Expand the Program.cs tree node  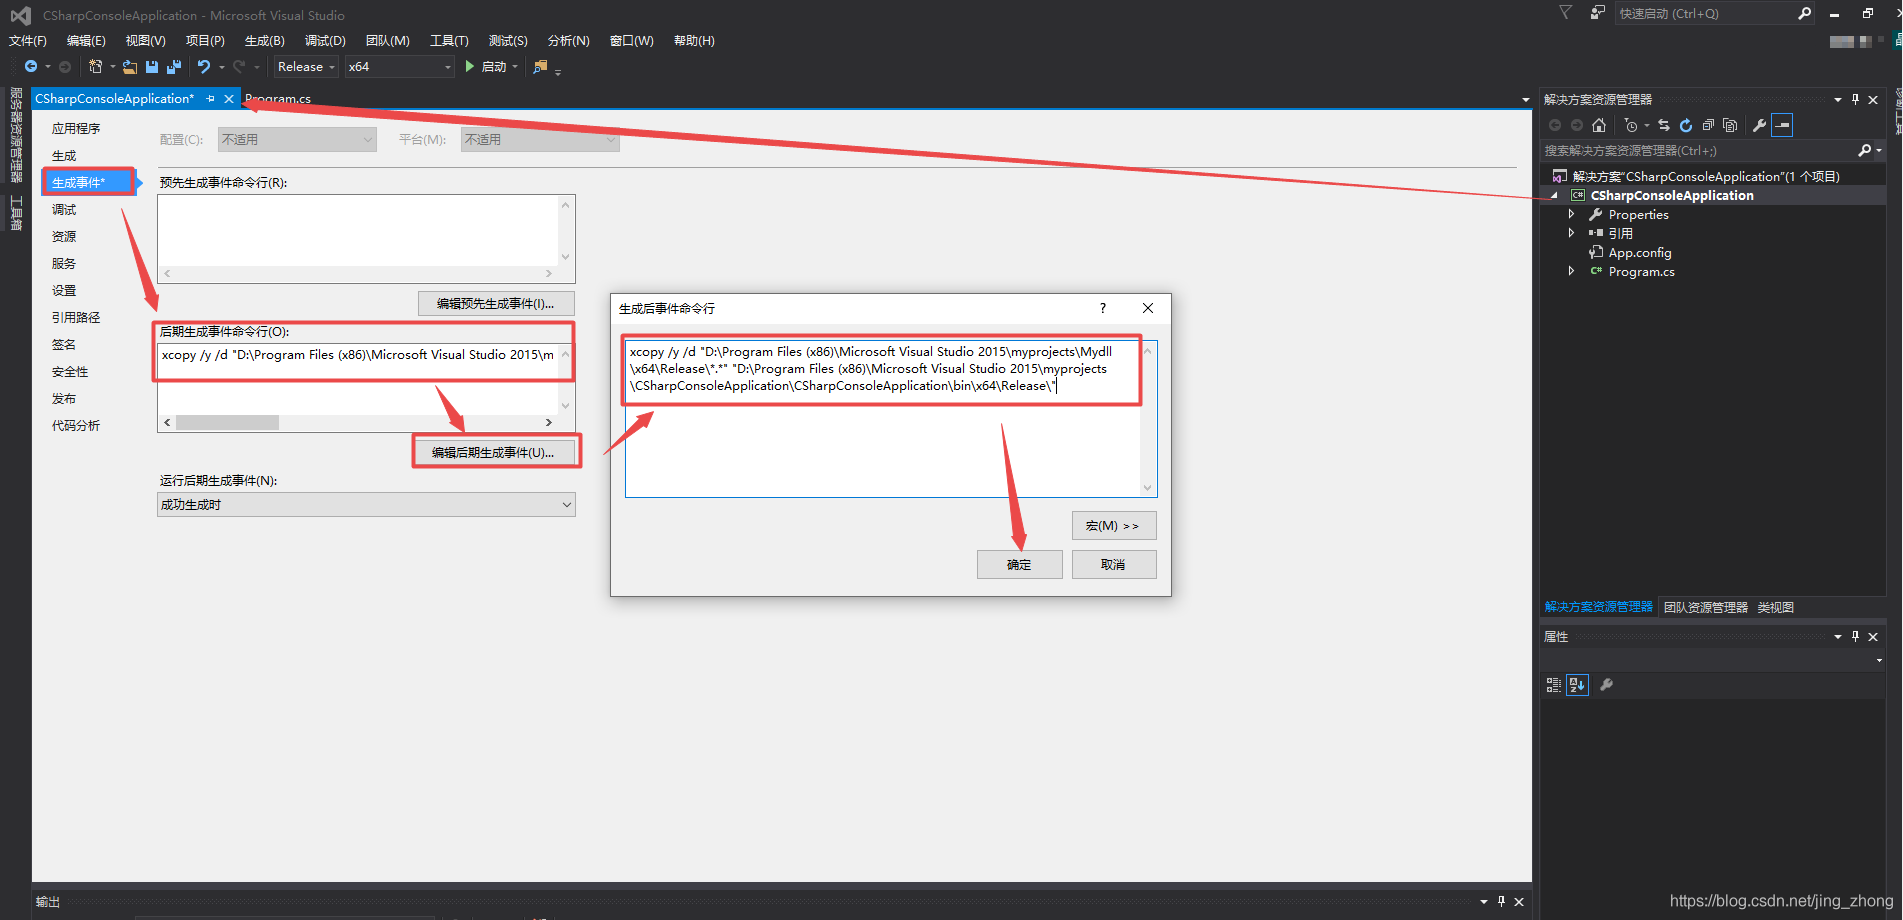1571,271
